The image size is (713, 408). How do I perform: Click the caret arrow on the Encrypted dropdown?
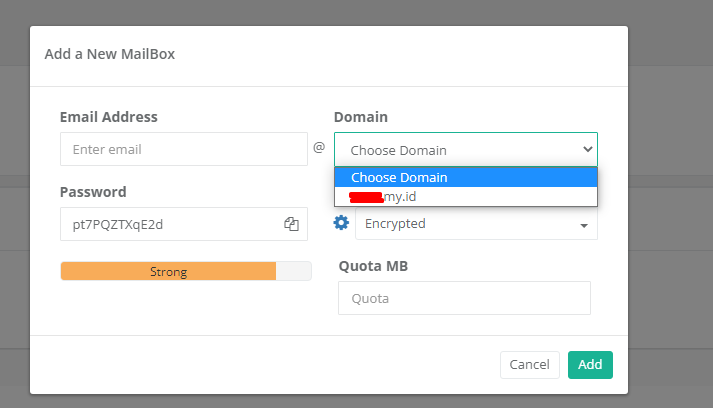pos(583,225)
